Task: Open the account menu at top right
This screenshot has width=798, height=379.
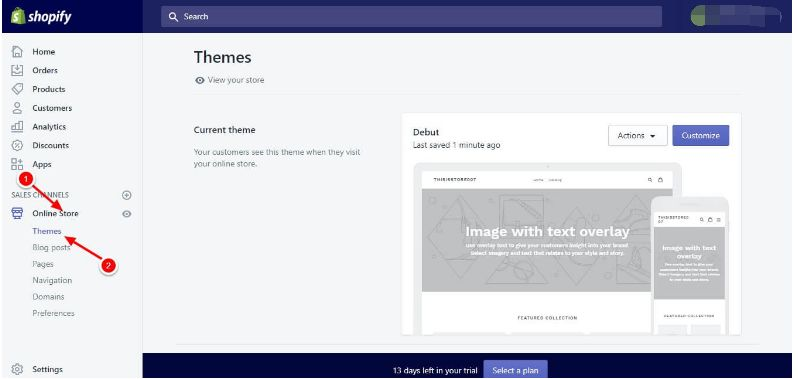Action: [x=736, y=16]
